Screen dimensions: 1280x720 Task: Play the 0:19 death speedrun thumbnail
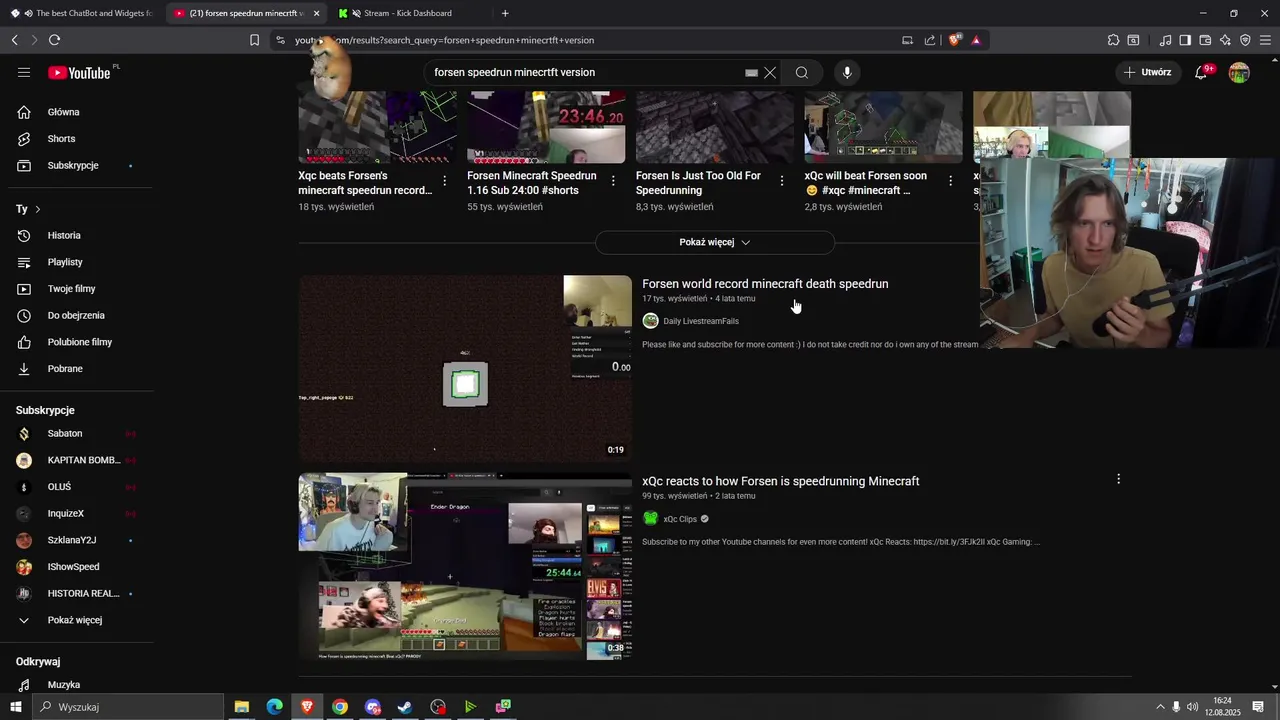point(465,368)
